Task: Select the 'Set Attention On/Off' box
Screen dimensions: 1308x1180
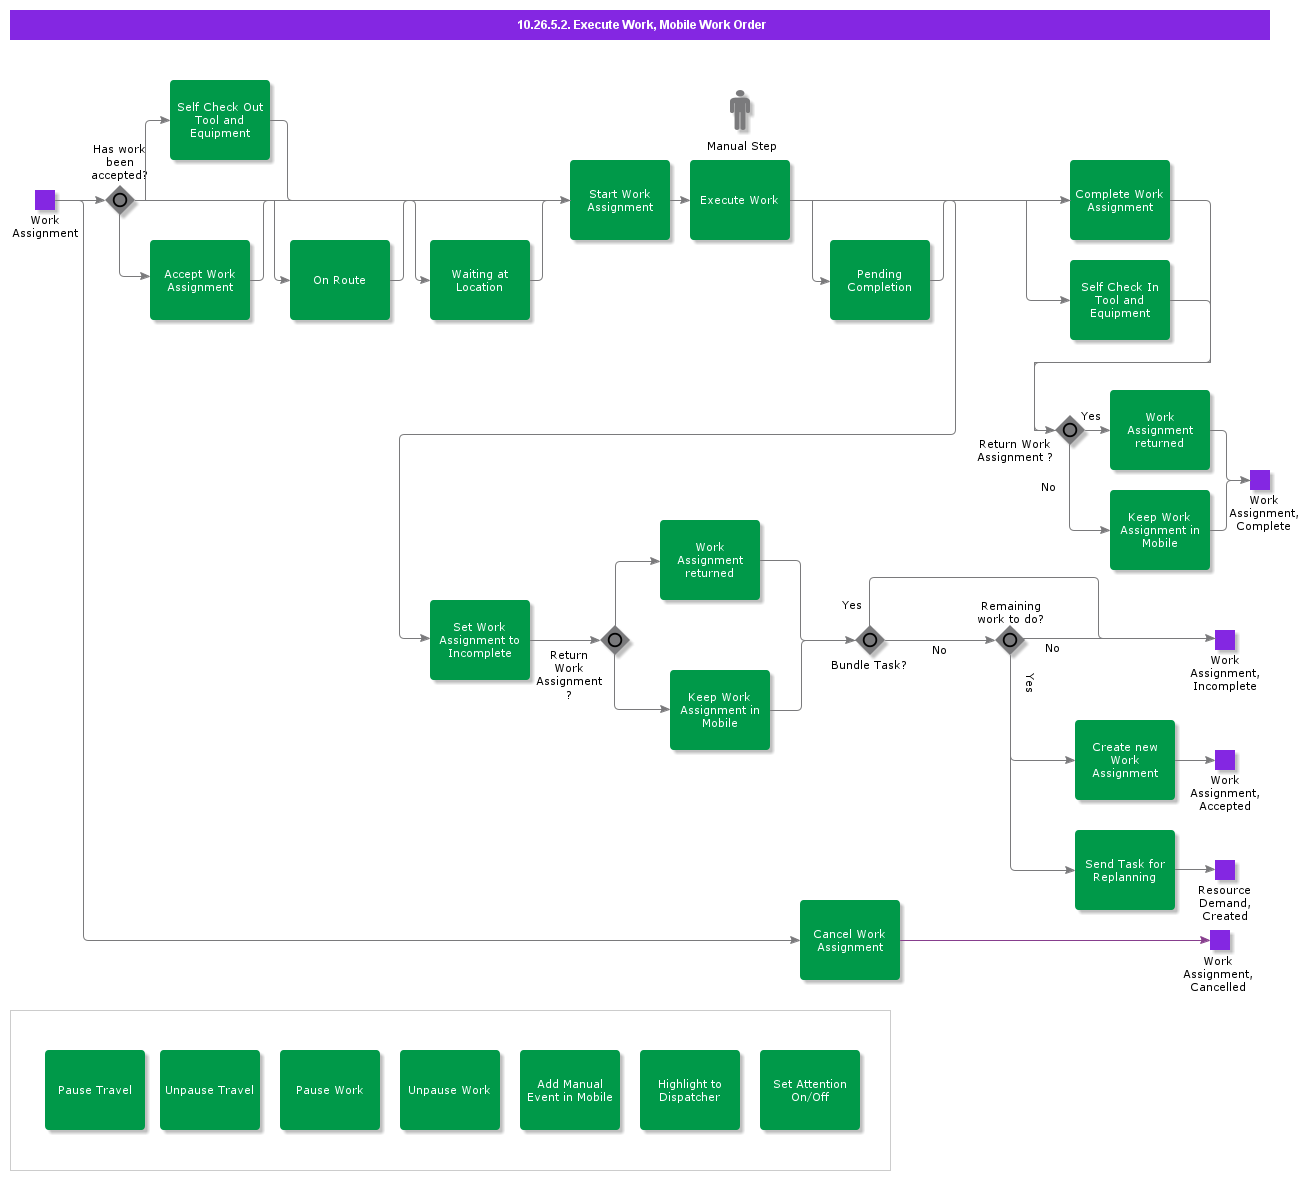Action: [x=810, y=1090]
